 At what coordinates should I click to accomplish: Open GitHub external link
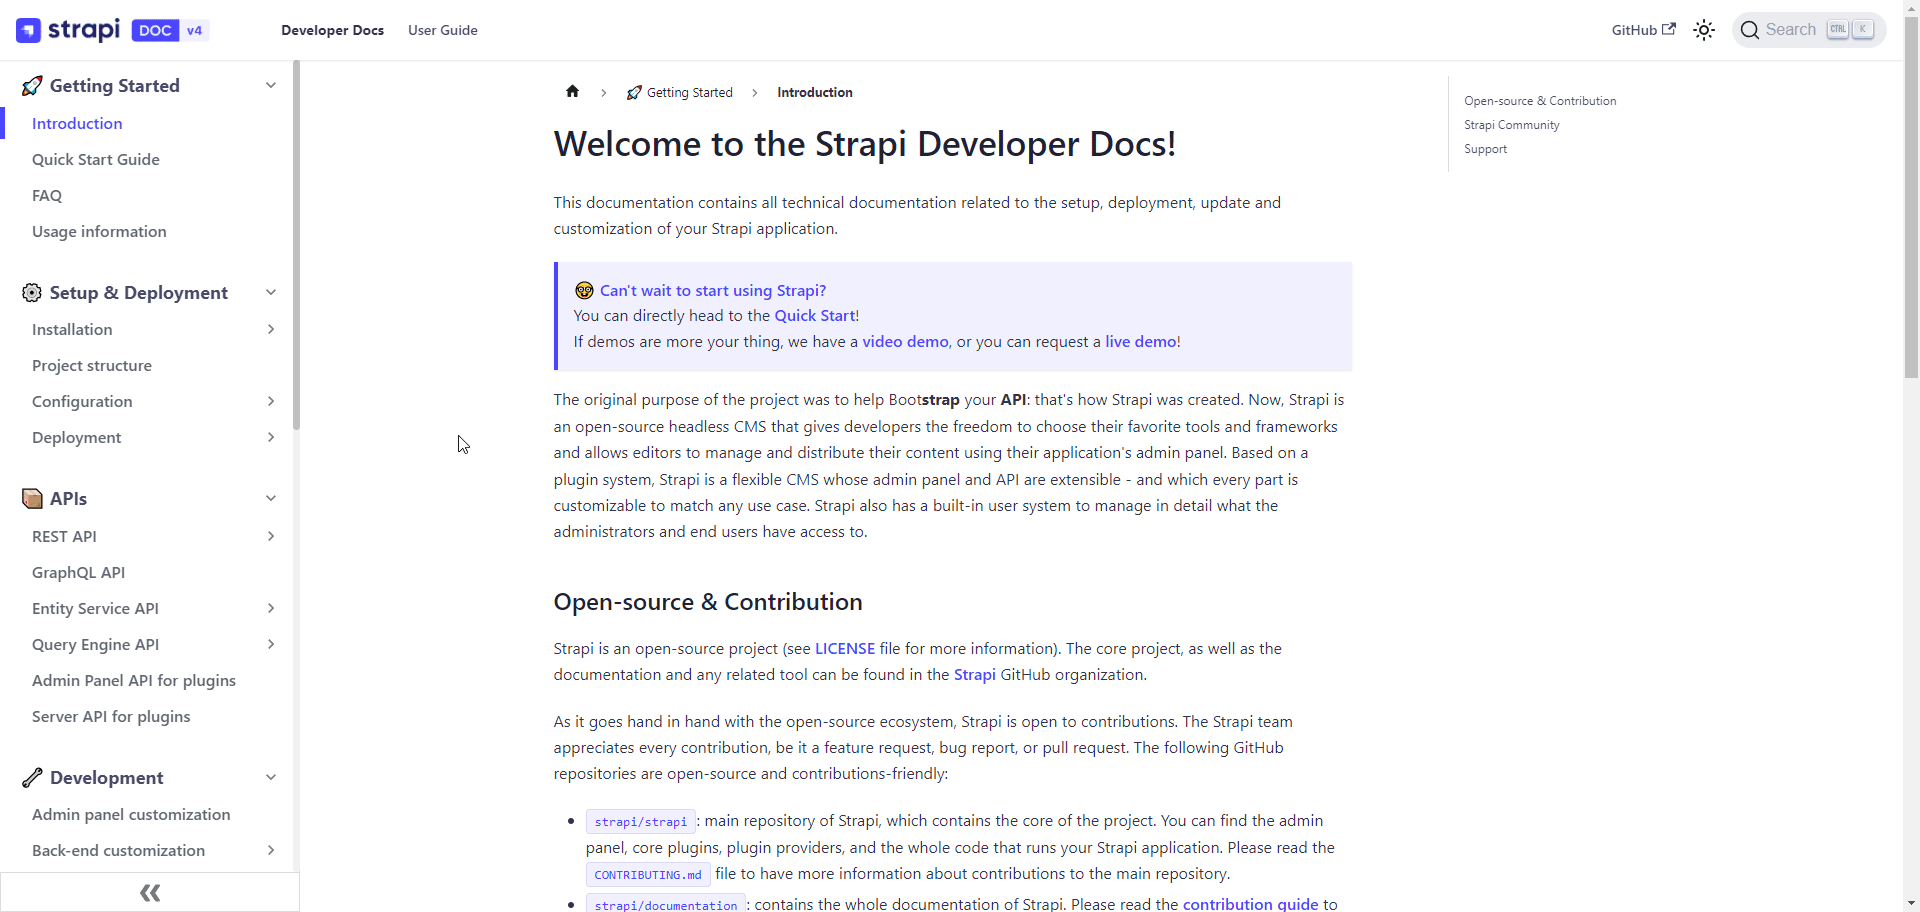(x=1642, y=30)
